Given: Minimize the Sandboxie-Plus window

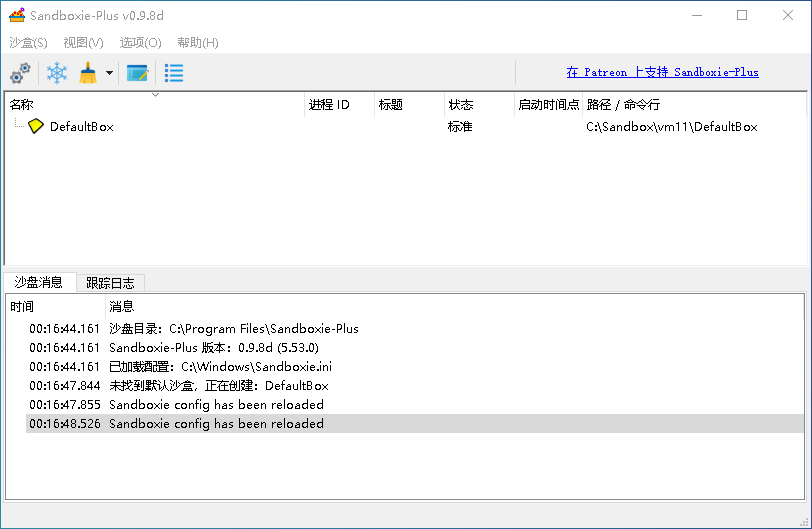Looking at the screenshot, I should [x=697, y=16].
